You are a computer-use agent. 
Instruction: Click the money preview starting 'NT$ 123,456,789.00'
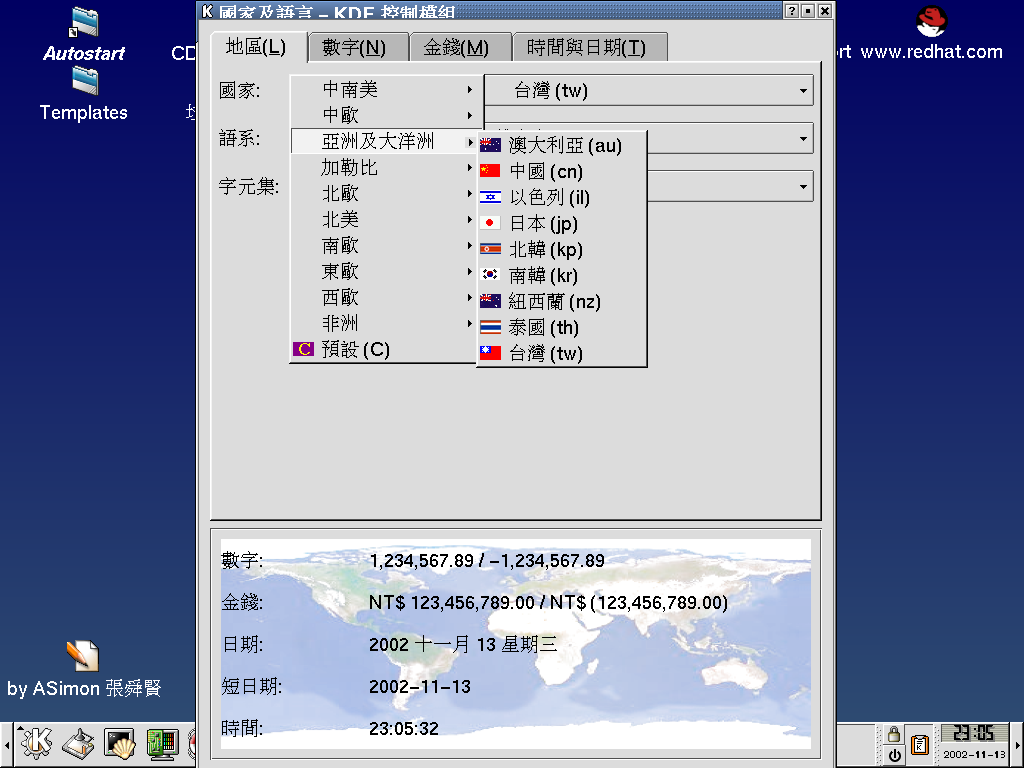tap(549, 603)
